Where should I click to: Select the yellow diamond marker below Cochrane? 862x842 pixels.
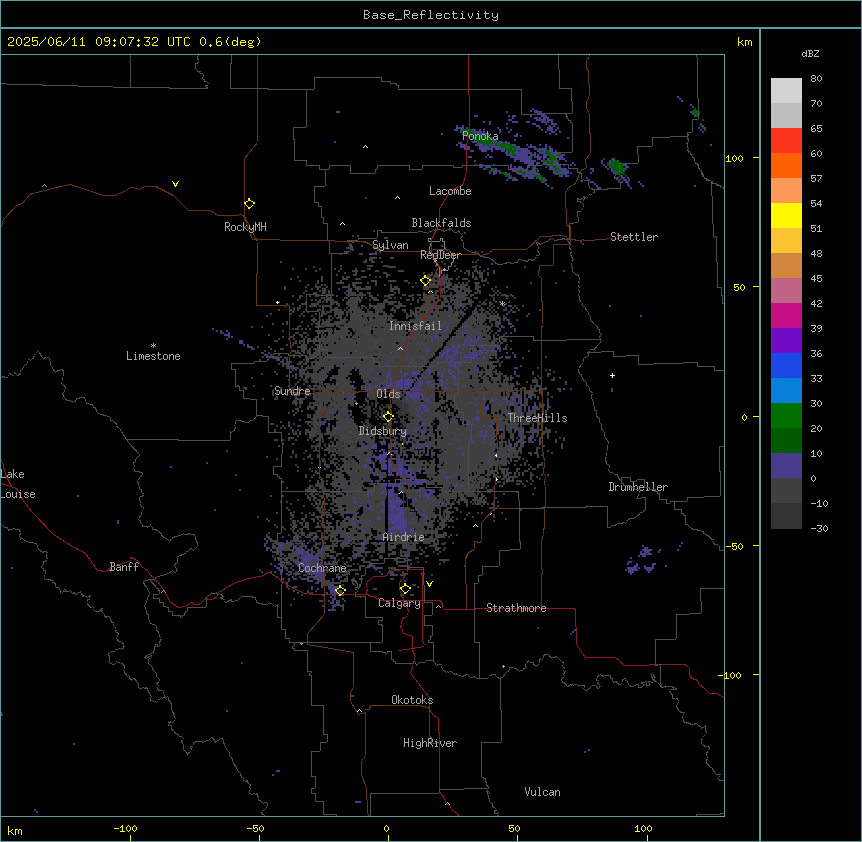(340, 590)
